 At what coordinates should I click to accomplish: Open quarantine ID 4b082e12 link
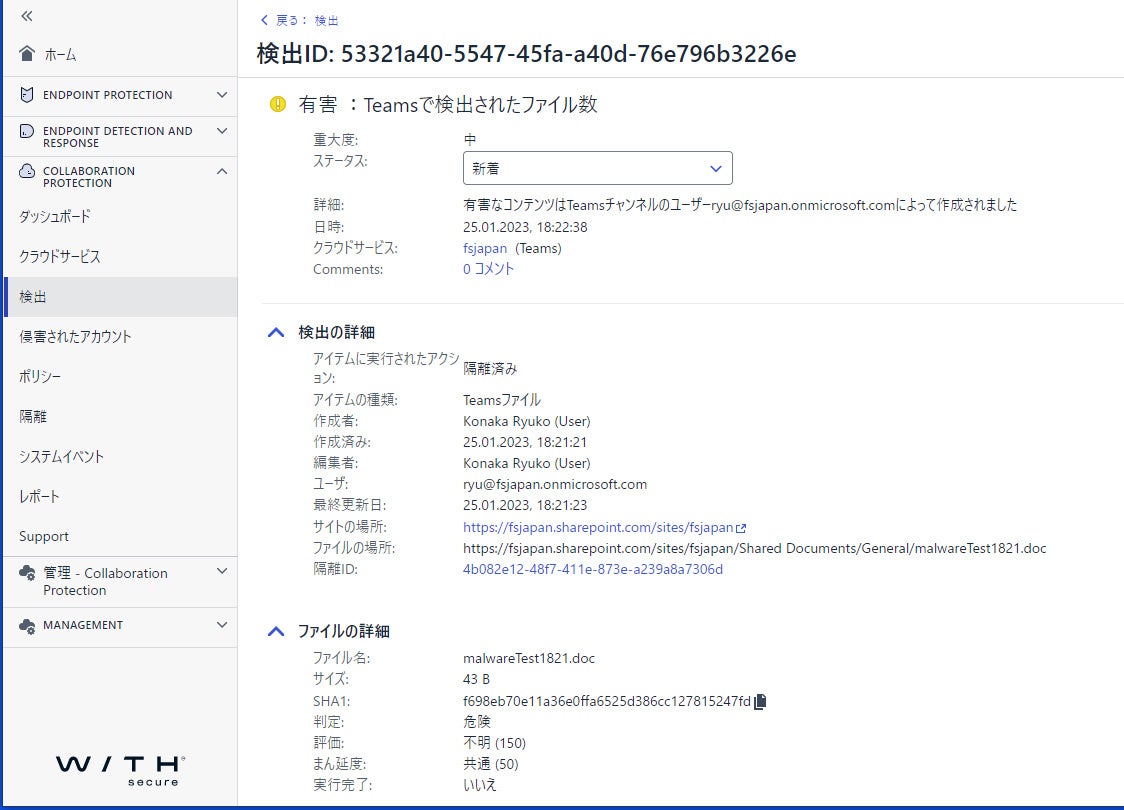593,570
